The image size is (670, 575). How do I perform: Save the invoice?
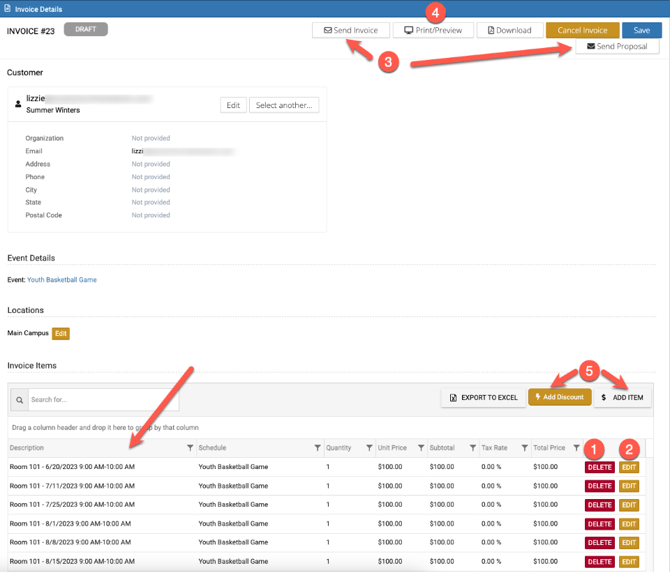[641, 30]
